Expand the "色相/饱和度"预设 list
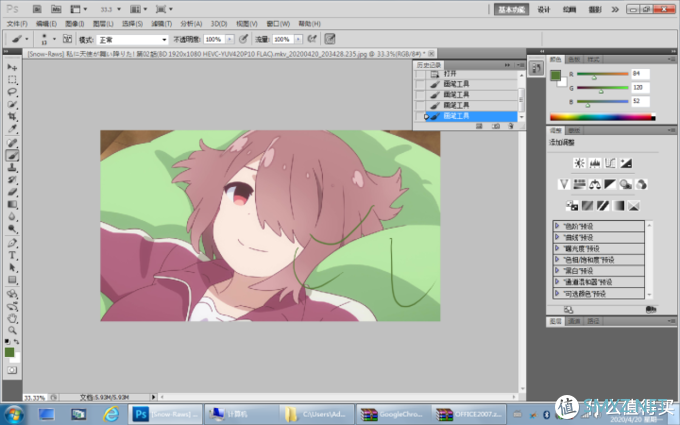680x425 pixels. pos(557,260)
